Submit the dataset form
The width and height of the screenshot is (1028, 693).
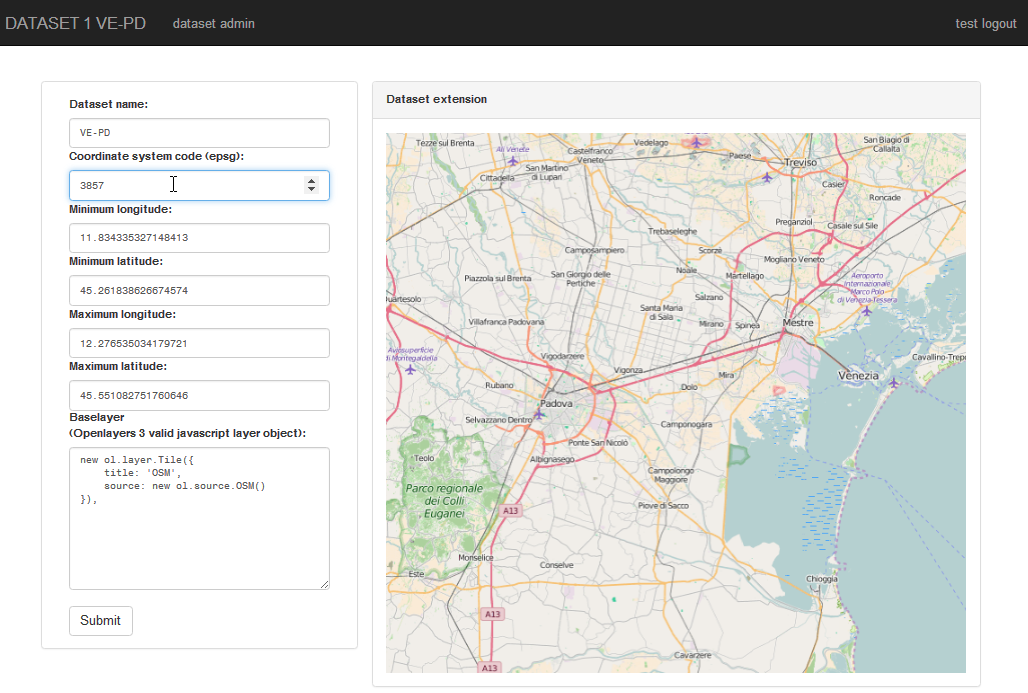pyautogui.click(x=100, y=621)
